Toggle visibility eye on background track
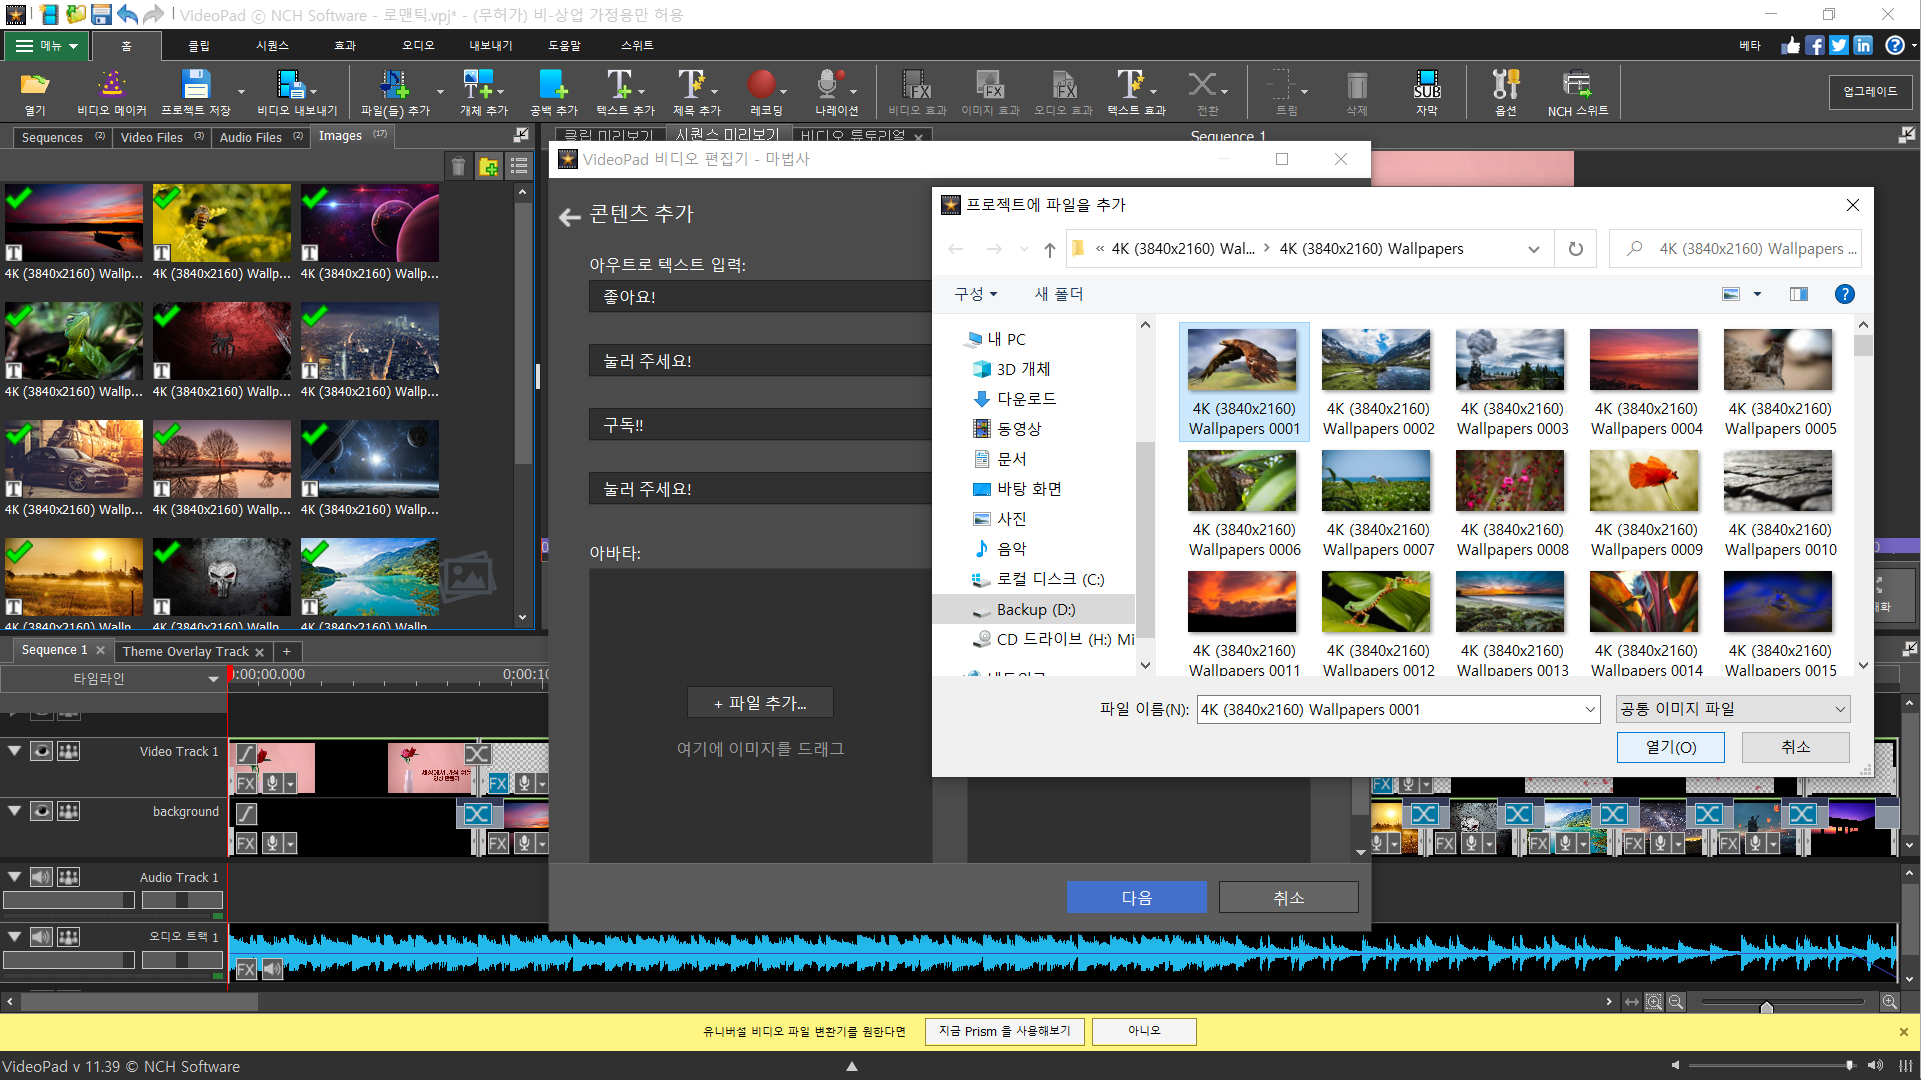 (x=41, y=811)
